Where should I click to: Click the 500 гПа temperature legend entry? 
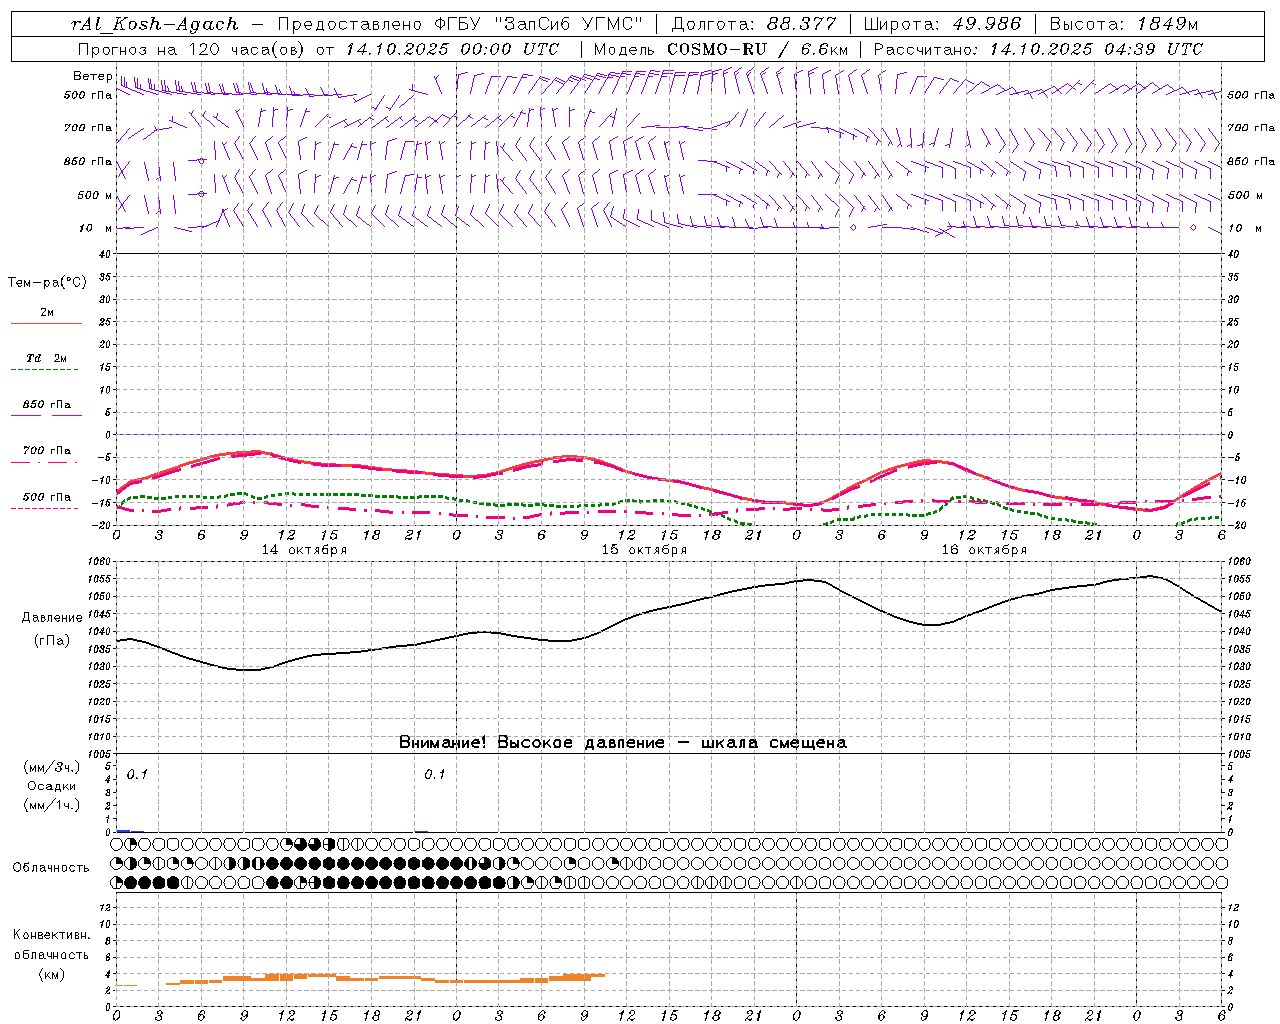pyautogui.click(x=47, y=497)
